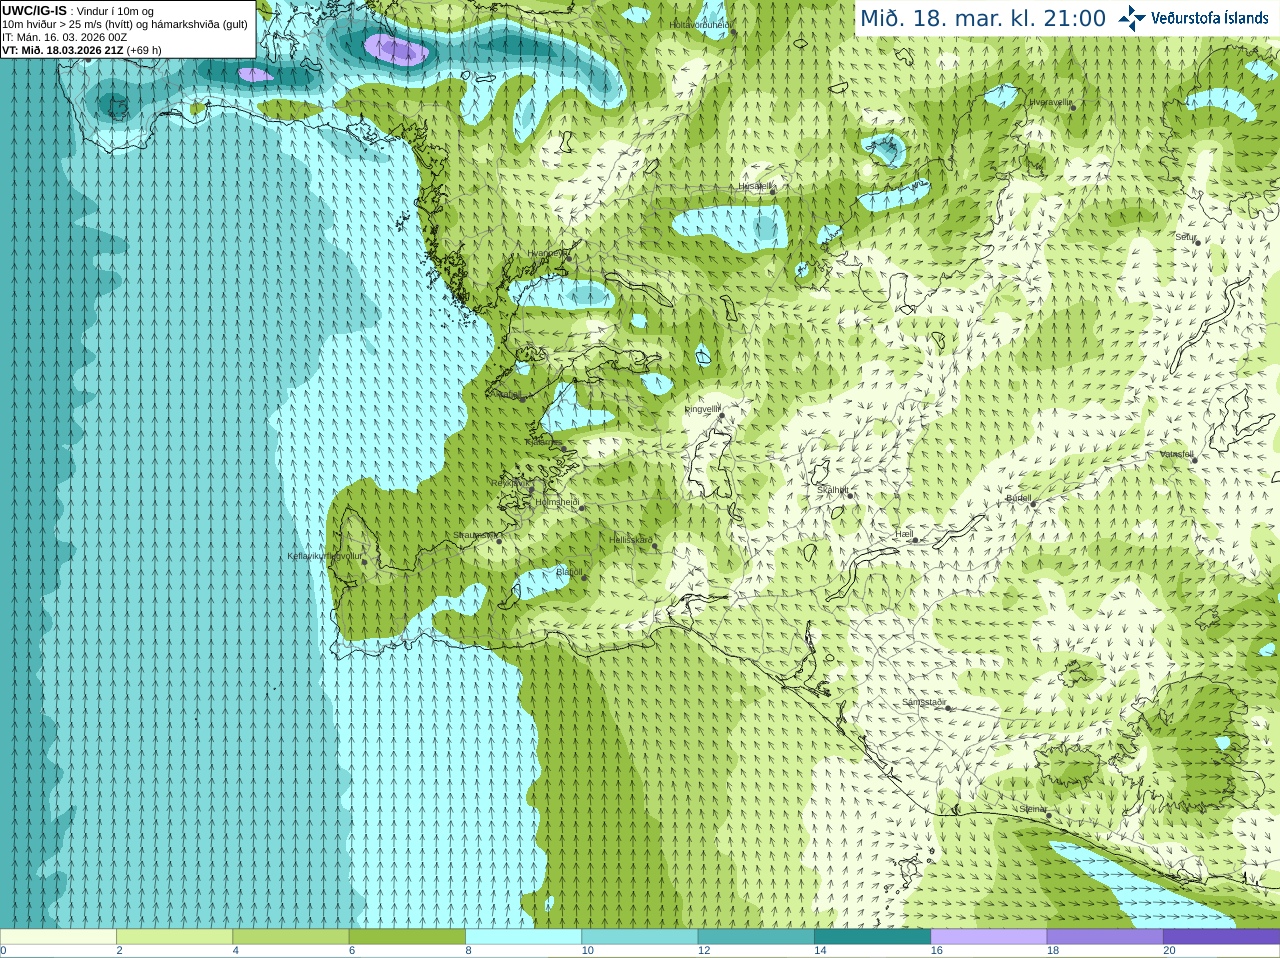This screenshot has width=1280, height=958.
Task: Select the Vatnsfell station label
Action: 1177,453
